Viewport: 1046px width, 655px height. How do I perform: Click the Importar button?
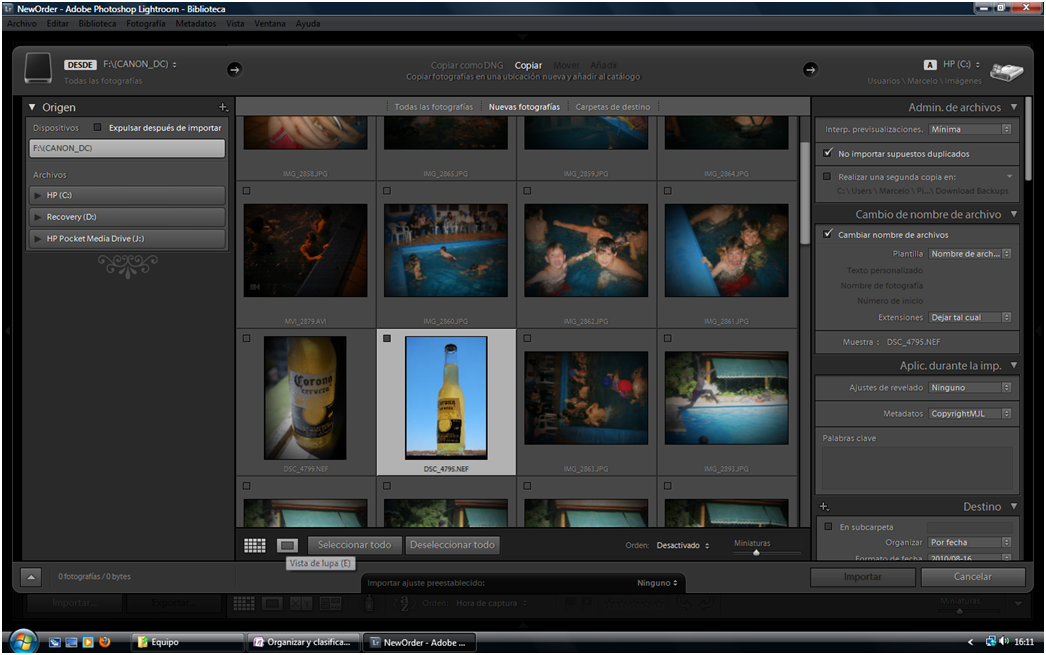863,577
